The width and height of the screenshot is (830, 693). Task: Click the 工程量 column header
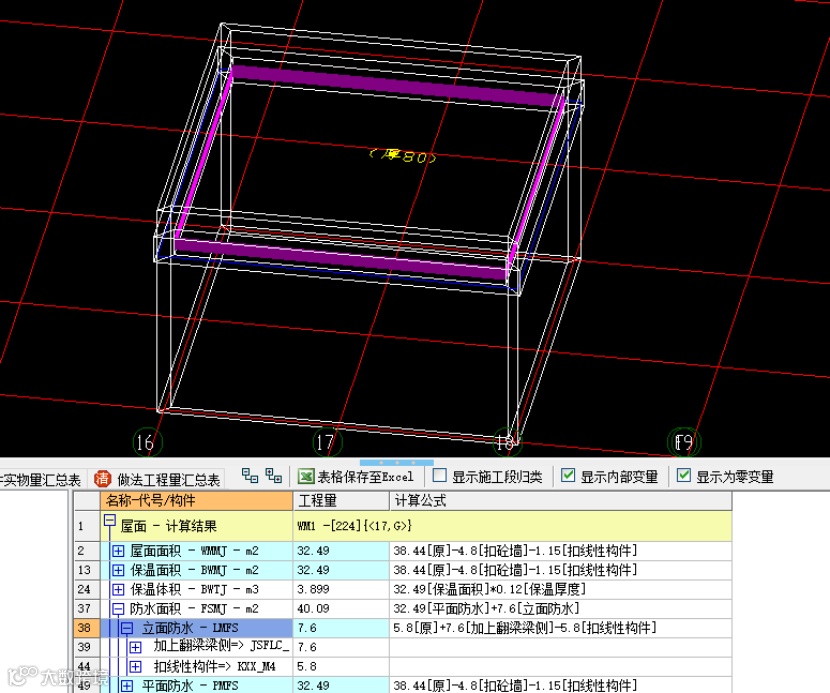pos(341,500)
